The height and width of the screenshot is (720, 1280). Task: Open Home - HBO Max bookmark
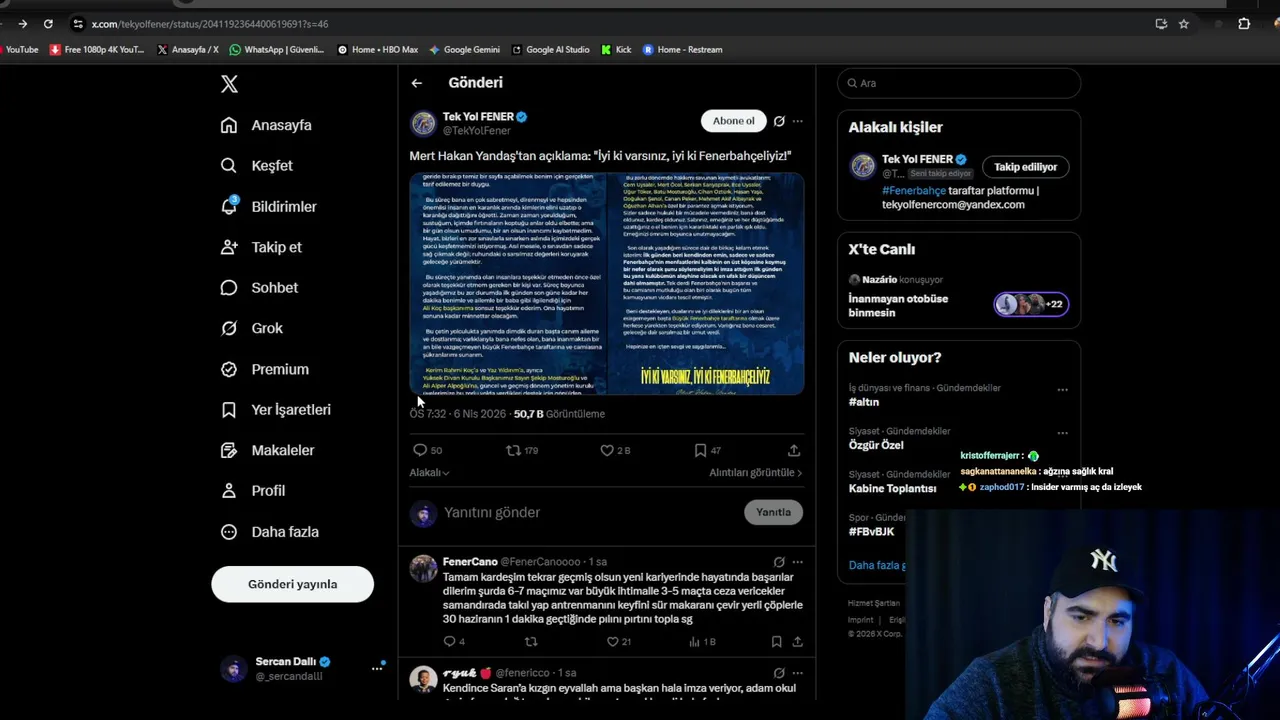click(377, 49)
